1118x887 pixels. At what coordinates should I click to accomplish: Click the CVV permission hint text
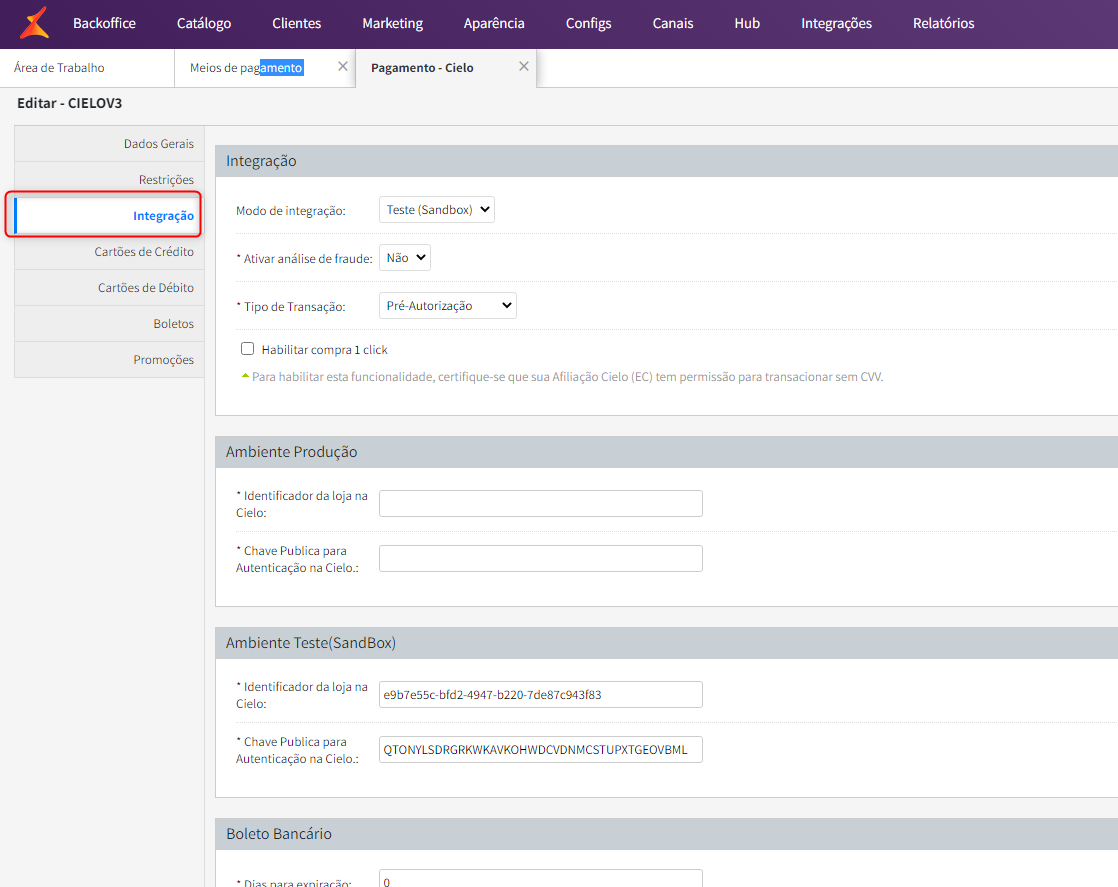(567, 376)
